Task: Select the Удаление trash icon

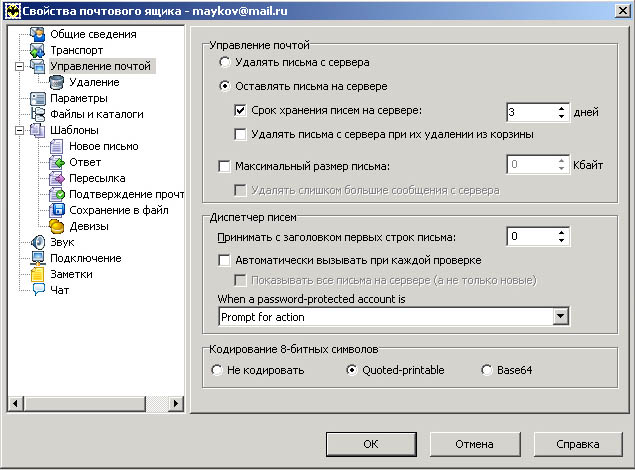Action: point(56,82)
